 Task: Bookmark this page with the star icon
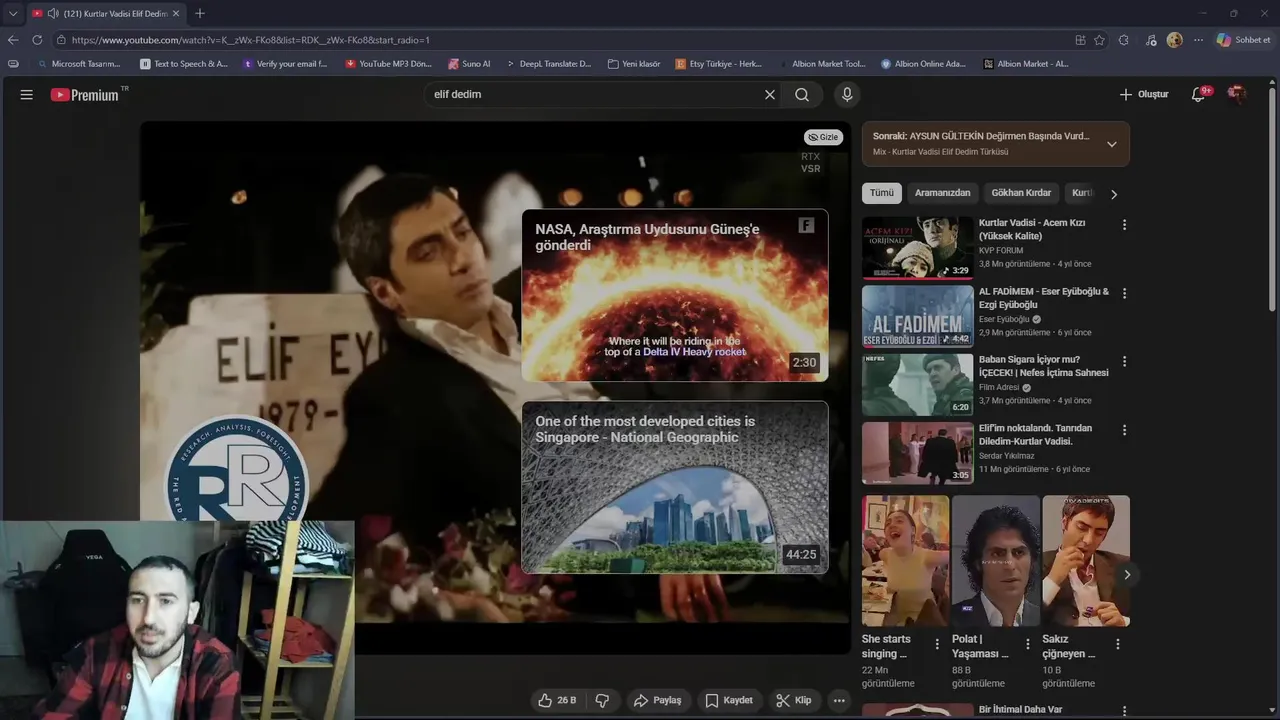pyautogui.click(x=1099, y=40)
